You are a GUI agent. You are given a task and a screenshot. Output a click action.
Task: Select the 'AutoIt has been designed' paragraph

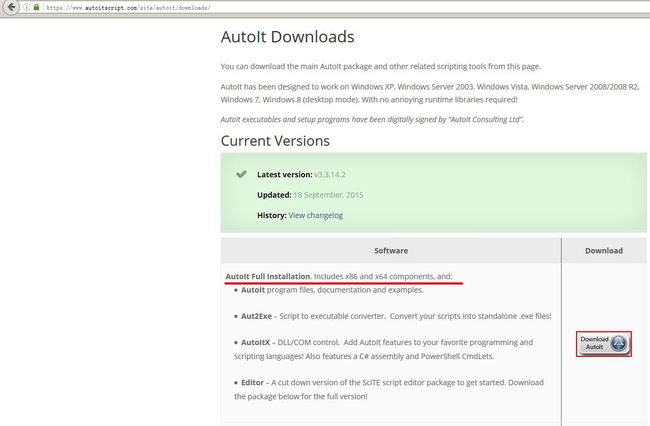click(x=430, y=93)
